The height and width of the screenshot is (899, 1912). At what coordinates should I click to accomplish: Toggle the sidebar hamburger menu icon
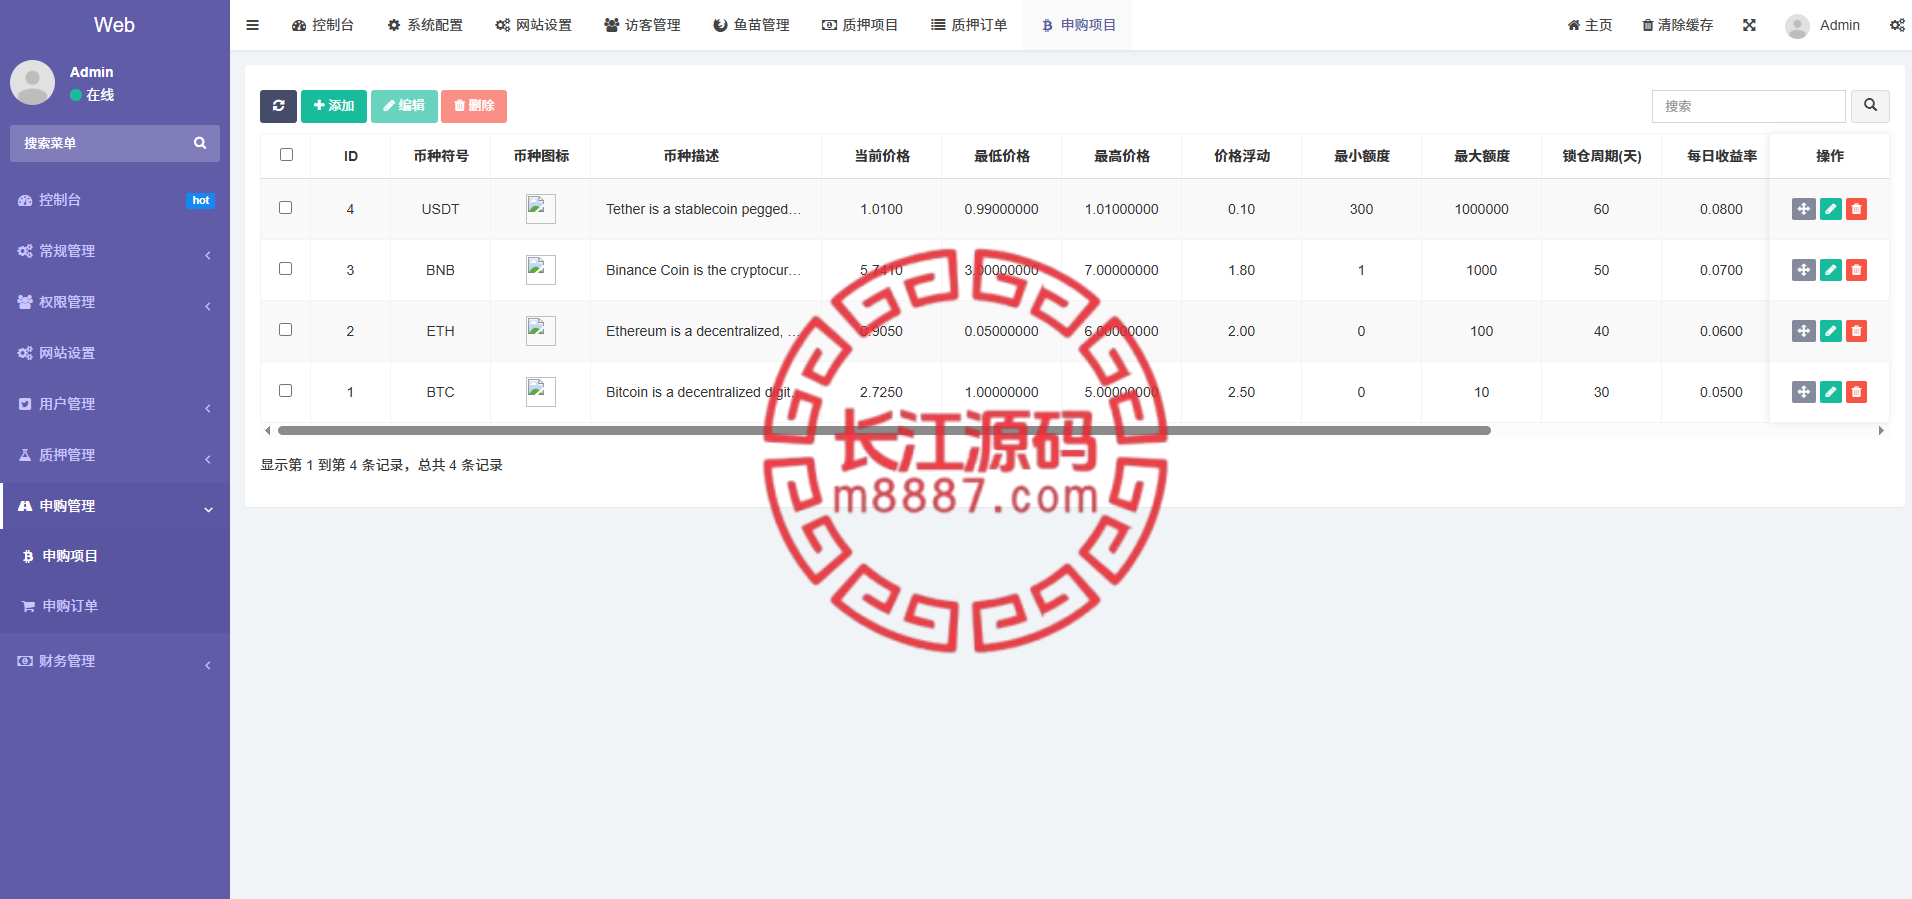[252, 25]
